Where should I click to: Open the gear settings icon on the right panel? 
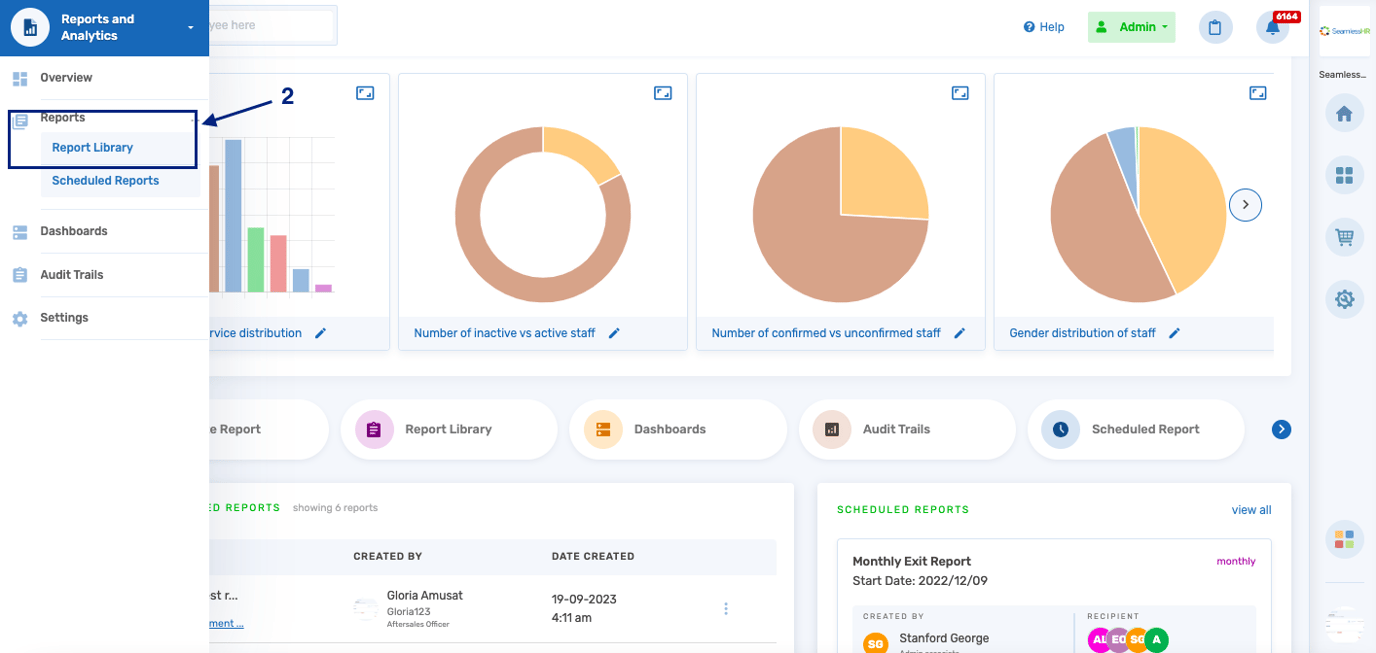click(1344, 299)
